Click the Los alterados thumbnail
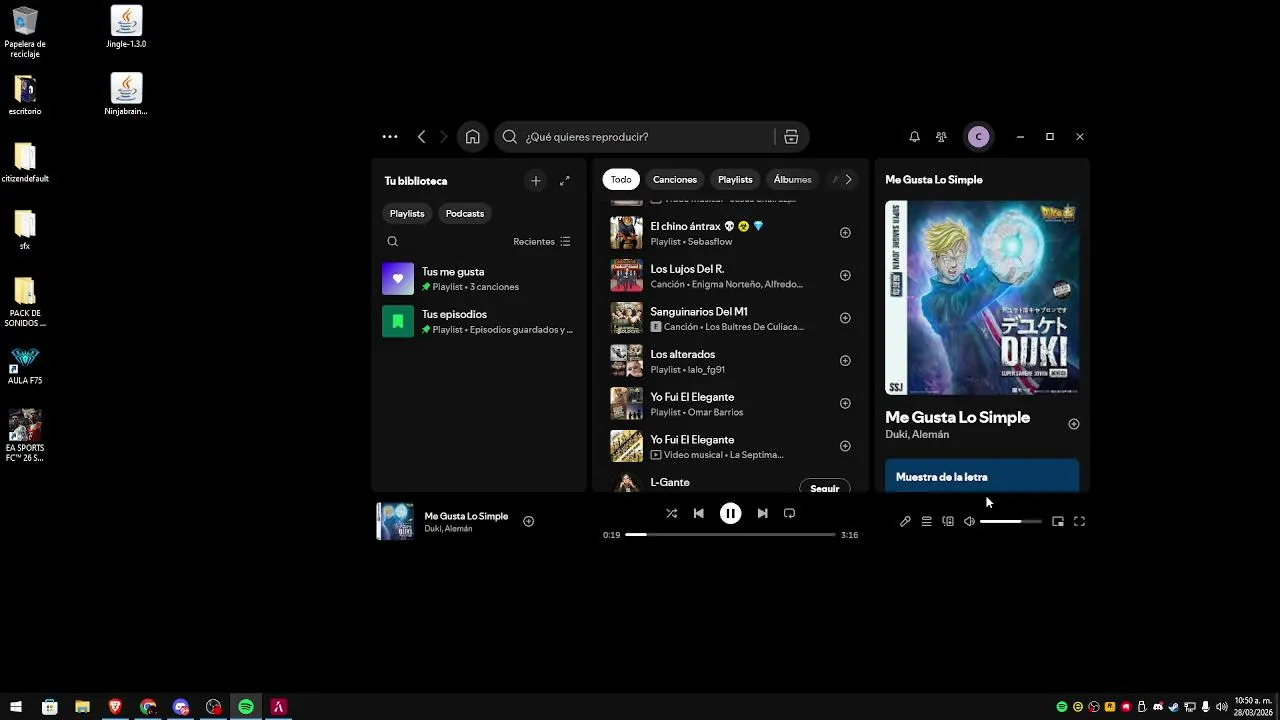The height and width of the screenshot is (720, 1280). [627, 361]
